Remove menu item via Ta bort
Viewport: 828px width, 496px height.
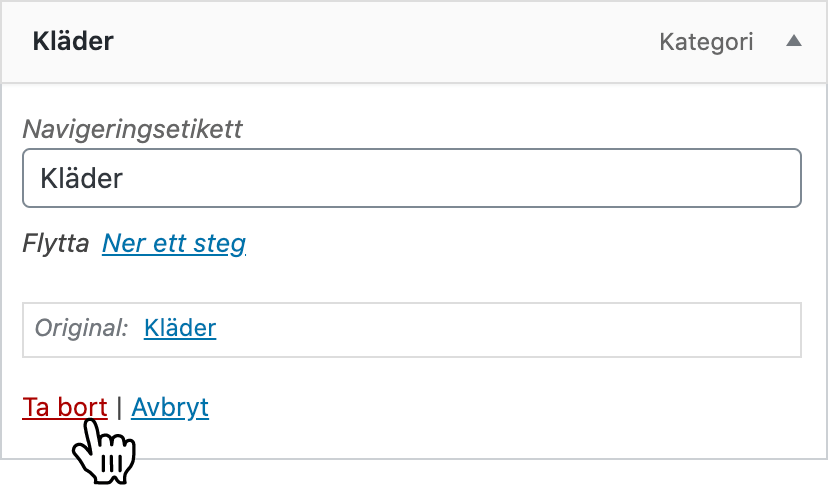pos(64,408)
